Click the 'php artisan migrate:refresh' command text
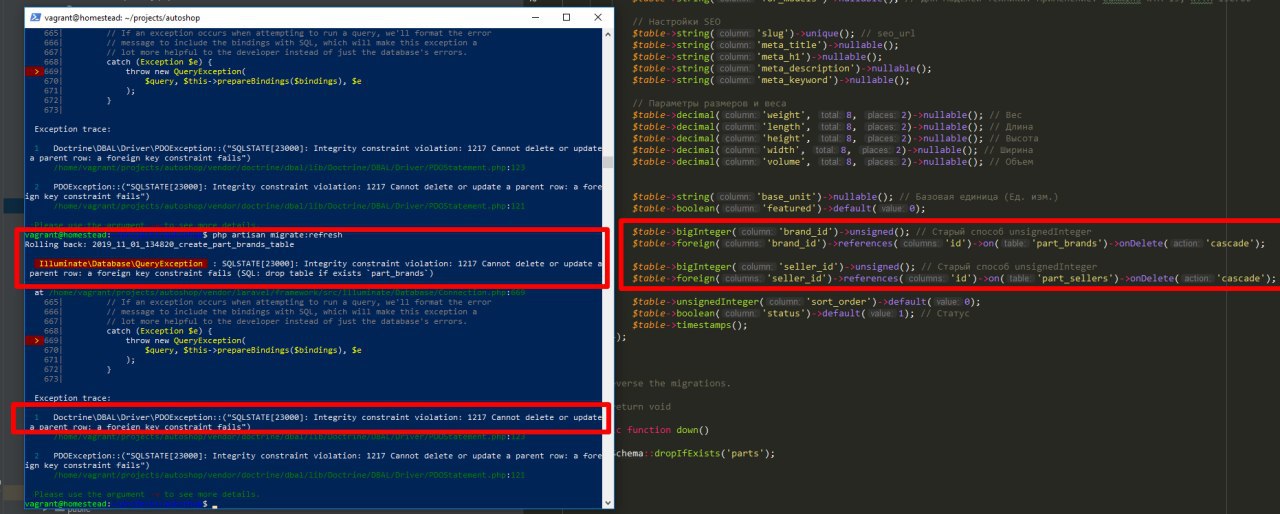The image size is (1280, 514). point(277,233)
